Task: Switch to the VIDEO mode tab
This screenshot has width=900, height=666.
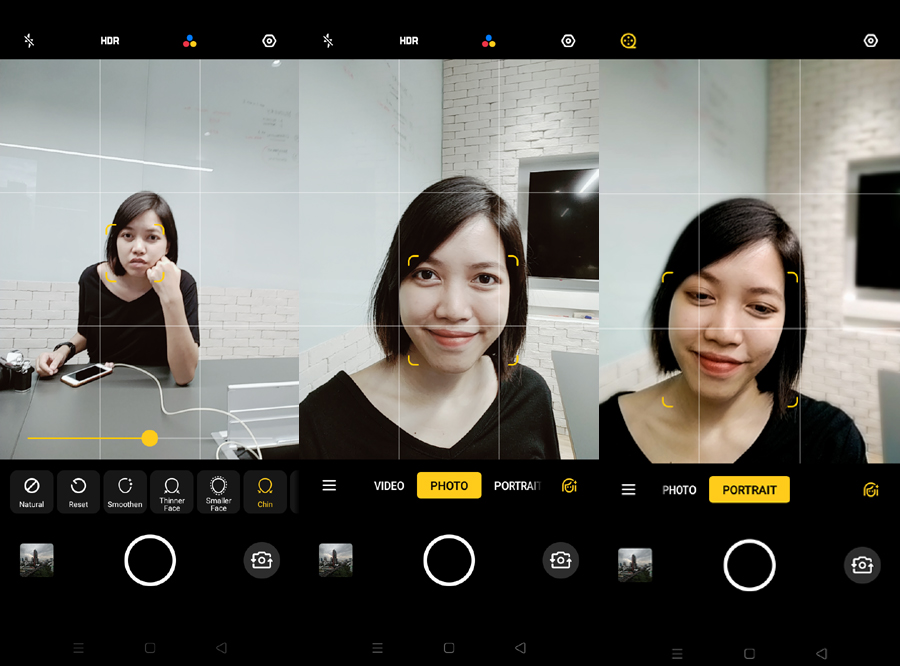Action: pos(389,486)
